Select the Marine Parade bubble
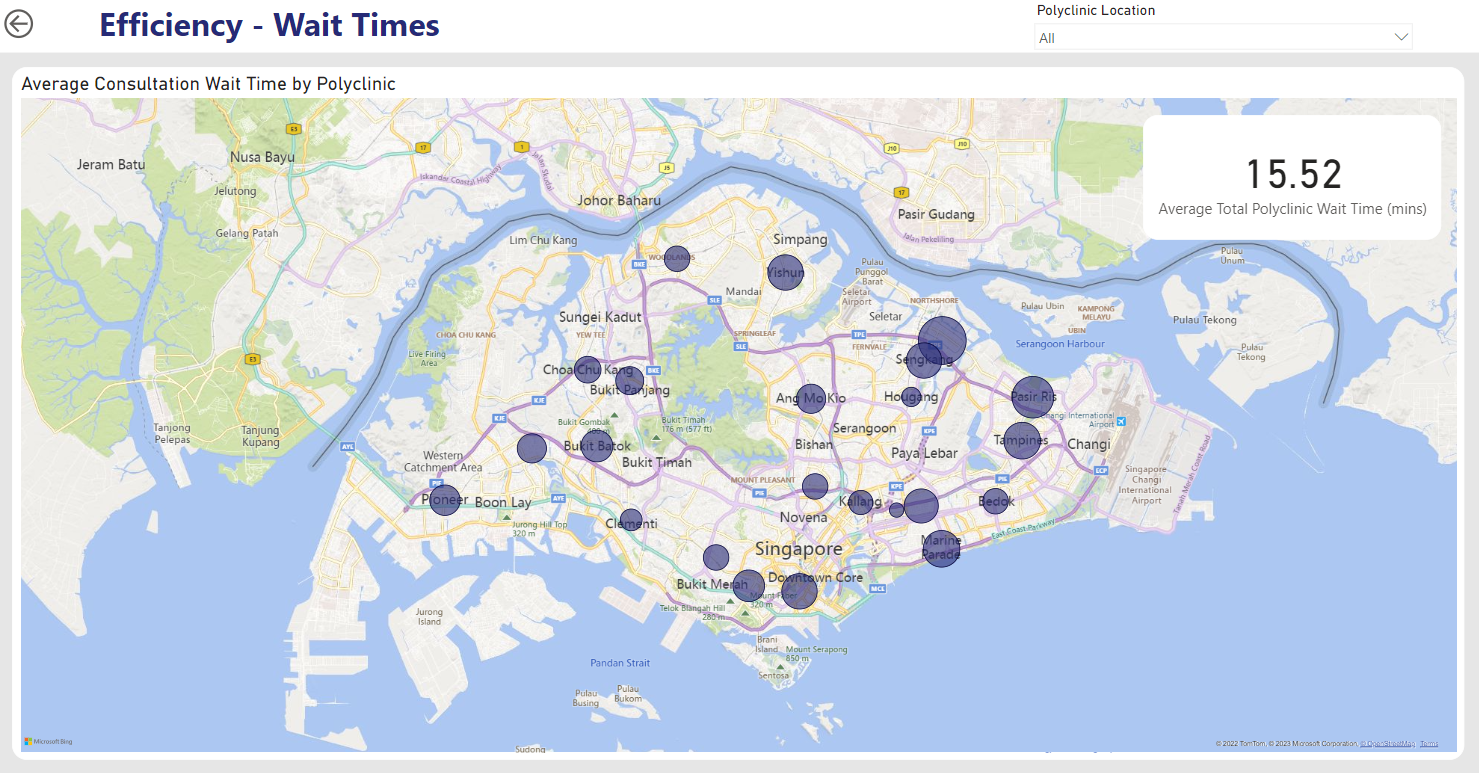The width and height of the screenshot is (1479, 773). [x=941, y=548]
